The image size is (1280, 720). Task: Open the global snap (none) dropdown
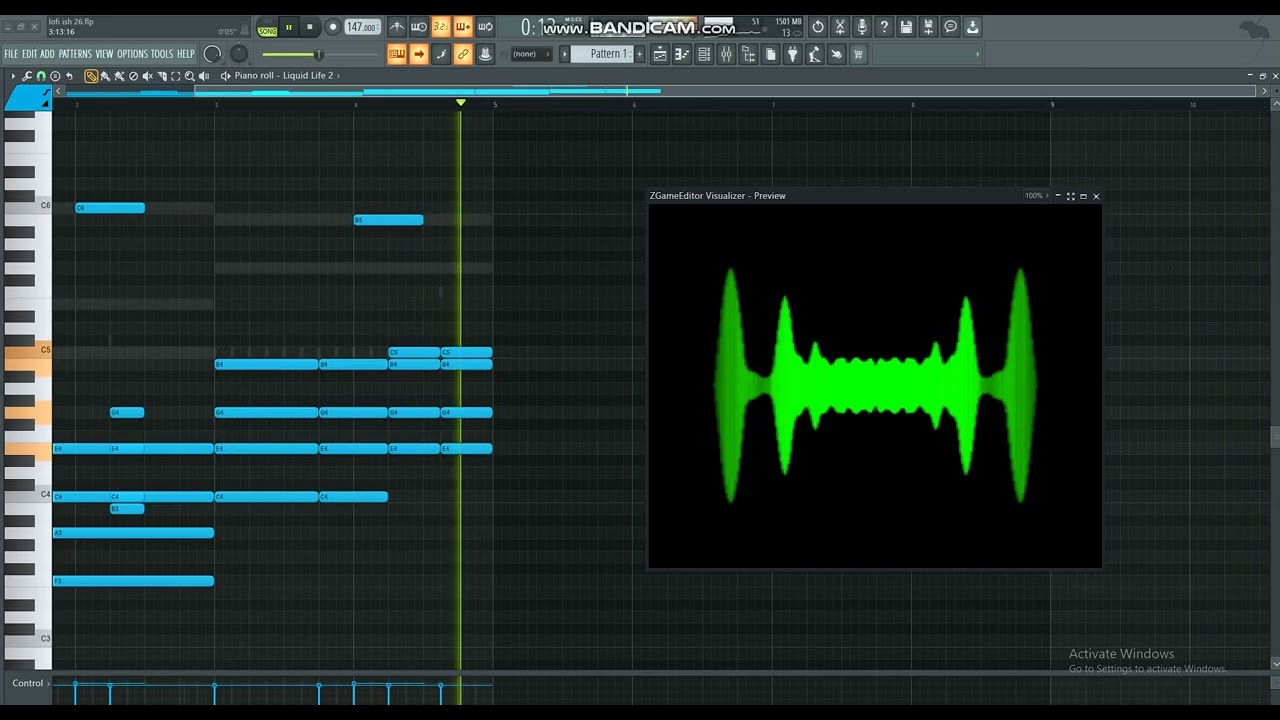pyautogui.click(x=530, y=54)
